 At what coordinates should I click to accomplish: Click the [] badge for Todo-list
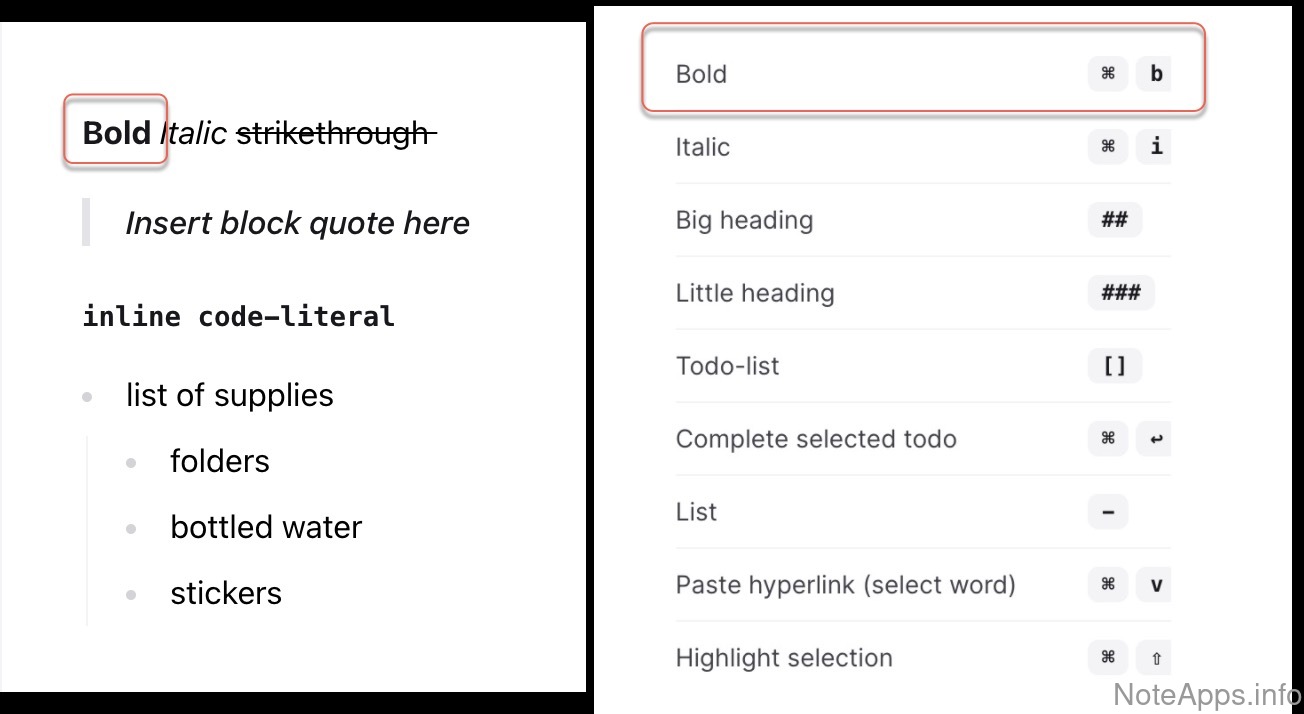(1114, 366)
